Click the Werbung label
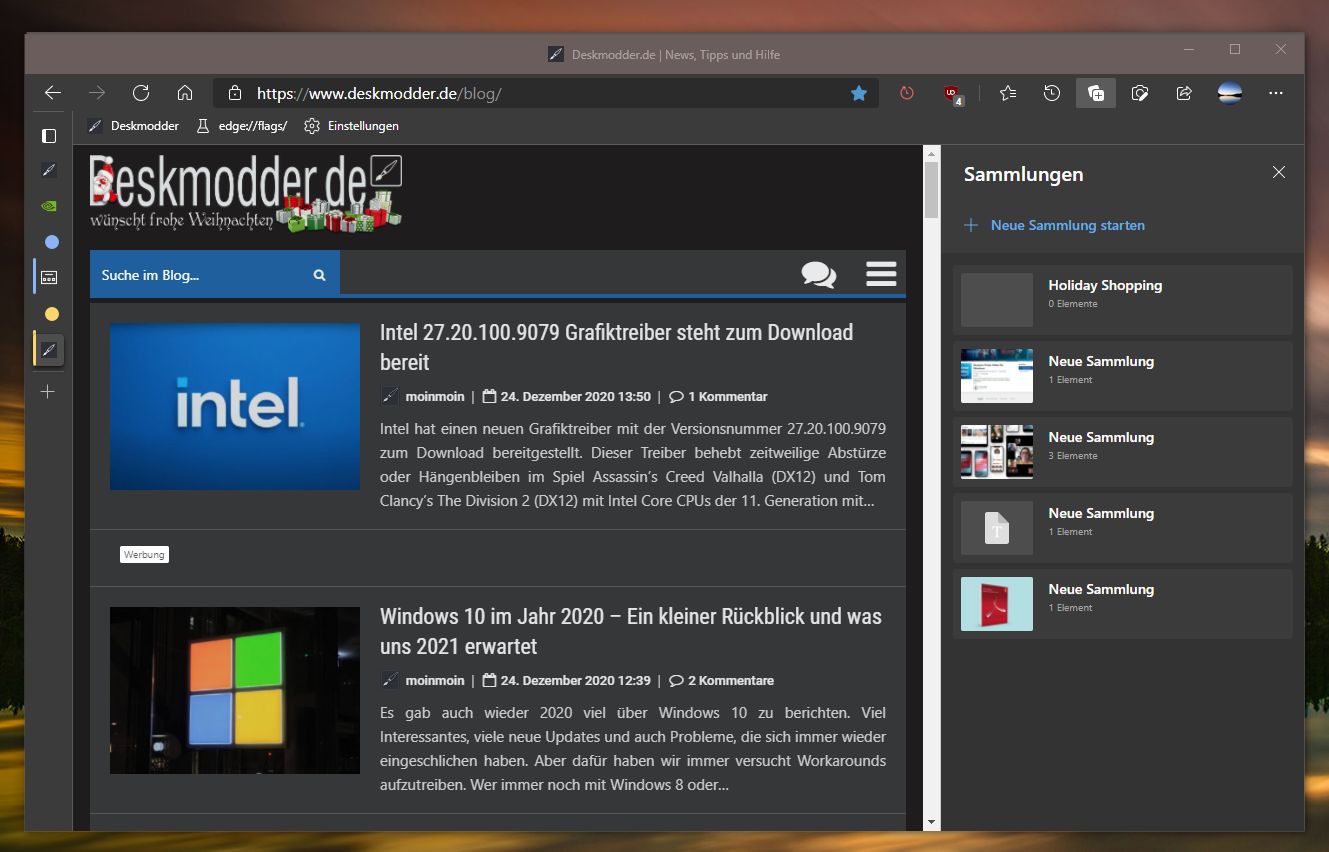Viewport: 1329px width, 852px height. [x=144, y=554]
